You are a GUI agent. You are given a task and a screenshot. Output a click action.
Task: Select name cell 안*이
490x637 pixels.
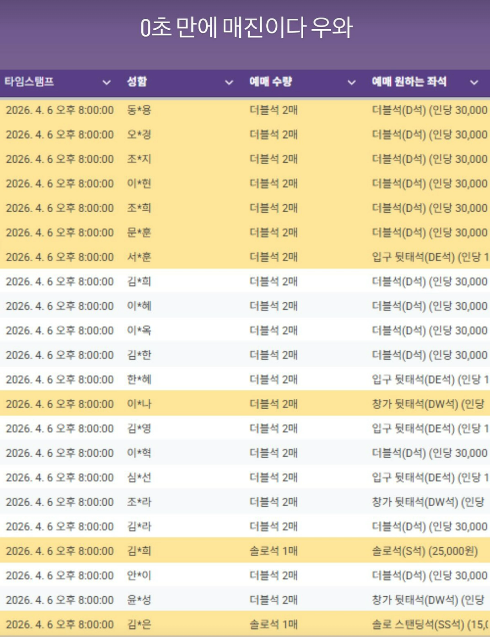pos(139,575)
